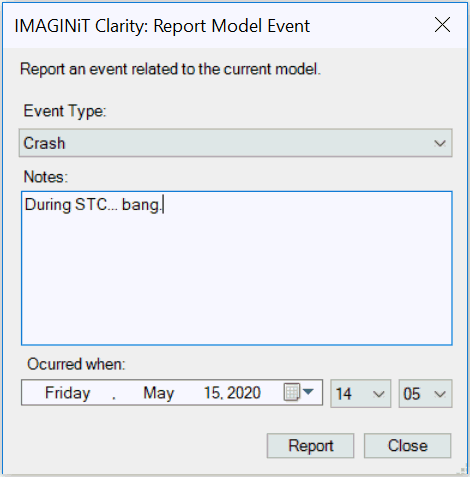Open the calendar picker icon
Viewport: 470px width, 477px height.
click(x=298, y=392)
